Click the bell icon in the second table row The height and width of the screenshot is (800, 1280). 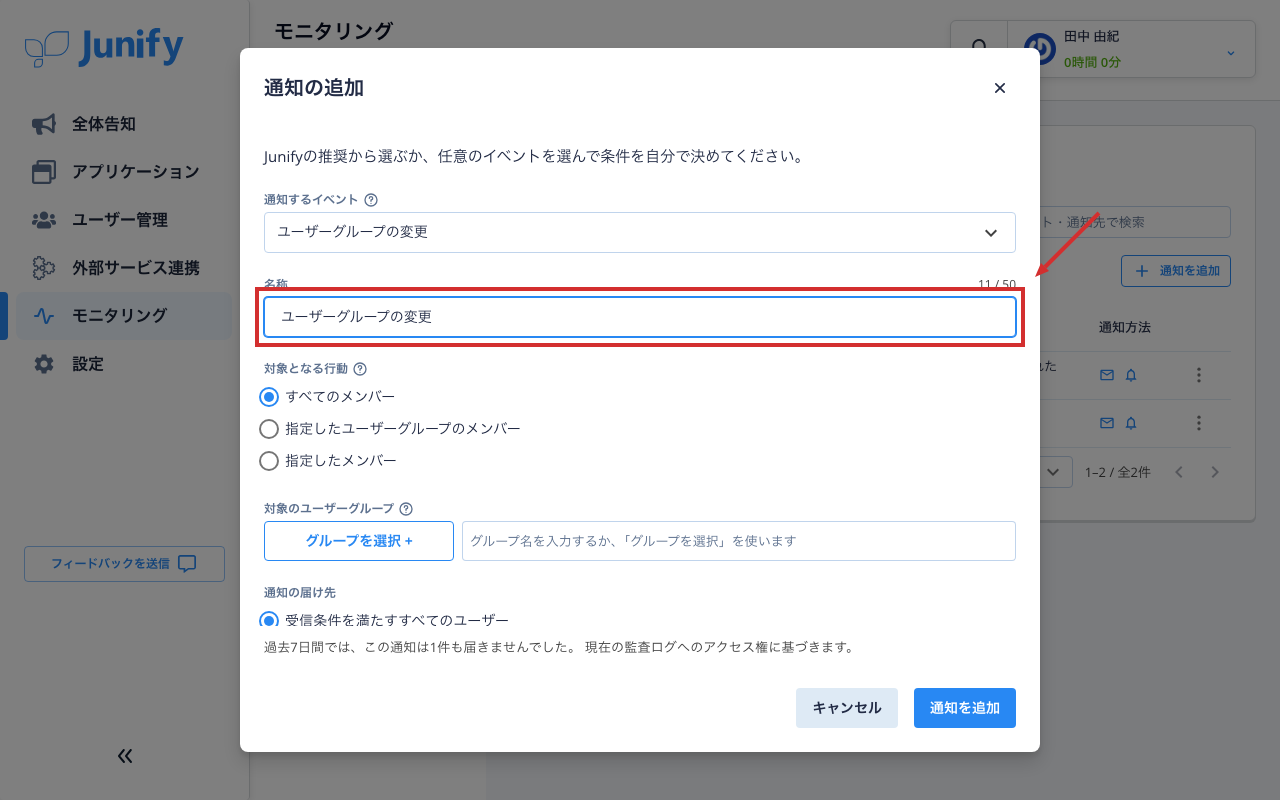pyautogui.click(x=1131, y=423)
